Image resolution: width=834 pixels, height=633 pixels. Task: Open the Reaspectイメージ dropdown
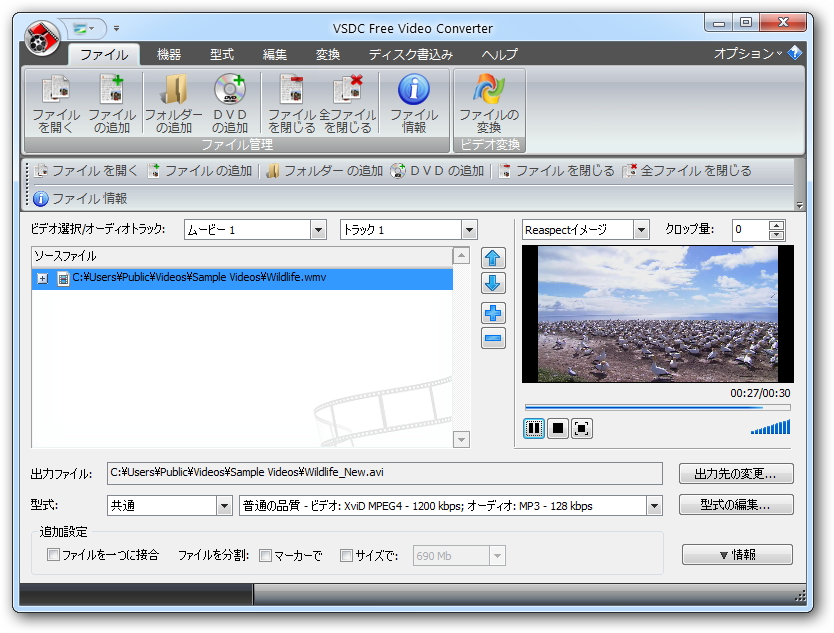[x=644, y=229]
